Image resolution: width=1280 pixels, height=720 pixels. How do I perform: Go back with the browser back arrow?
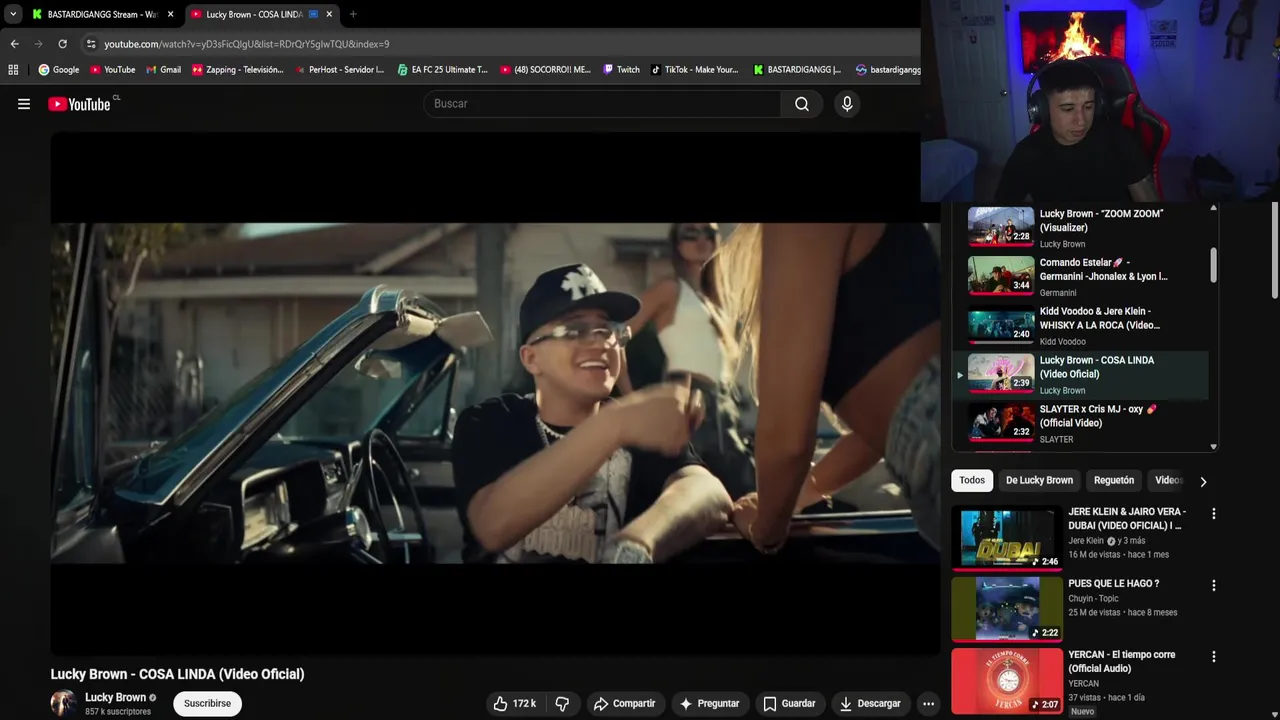click(14, 44)
